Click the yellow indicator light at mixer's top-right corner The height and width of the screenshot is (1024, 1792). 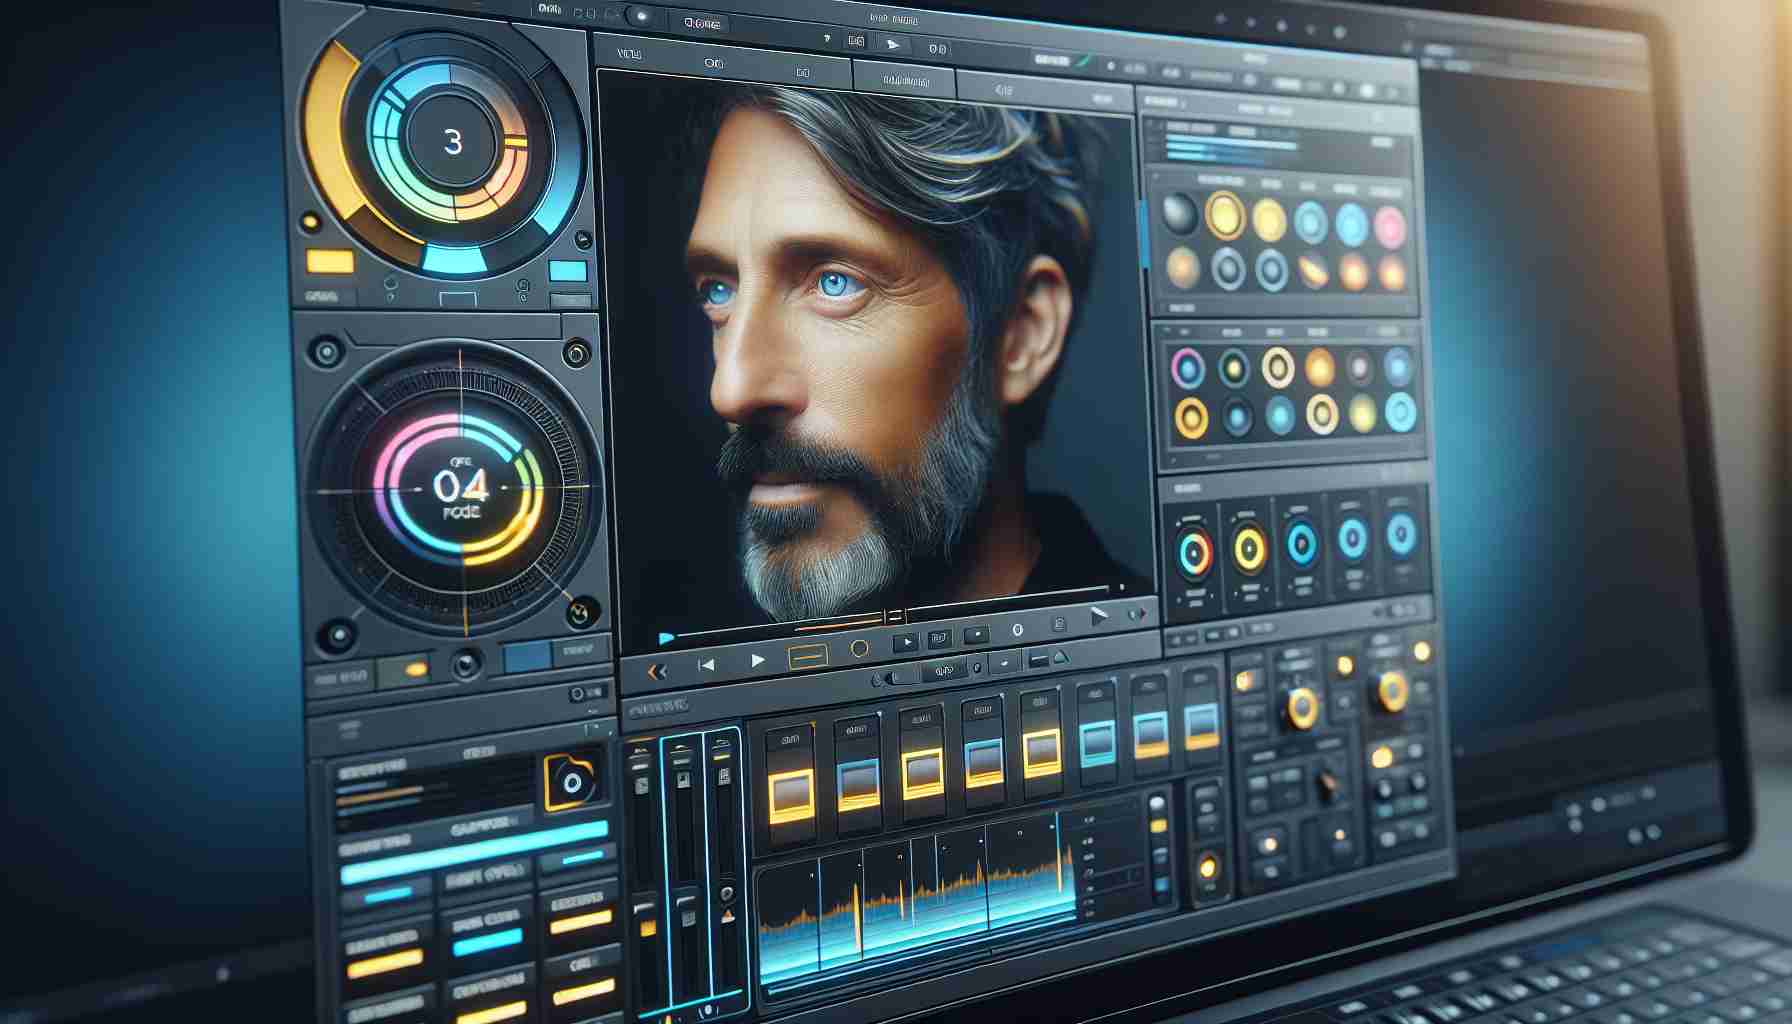[1421, 652]
